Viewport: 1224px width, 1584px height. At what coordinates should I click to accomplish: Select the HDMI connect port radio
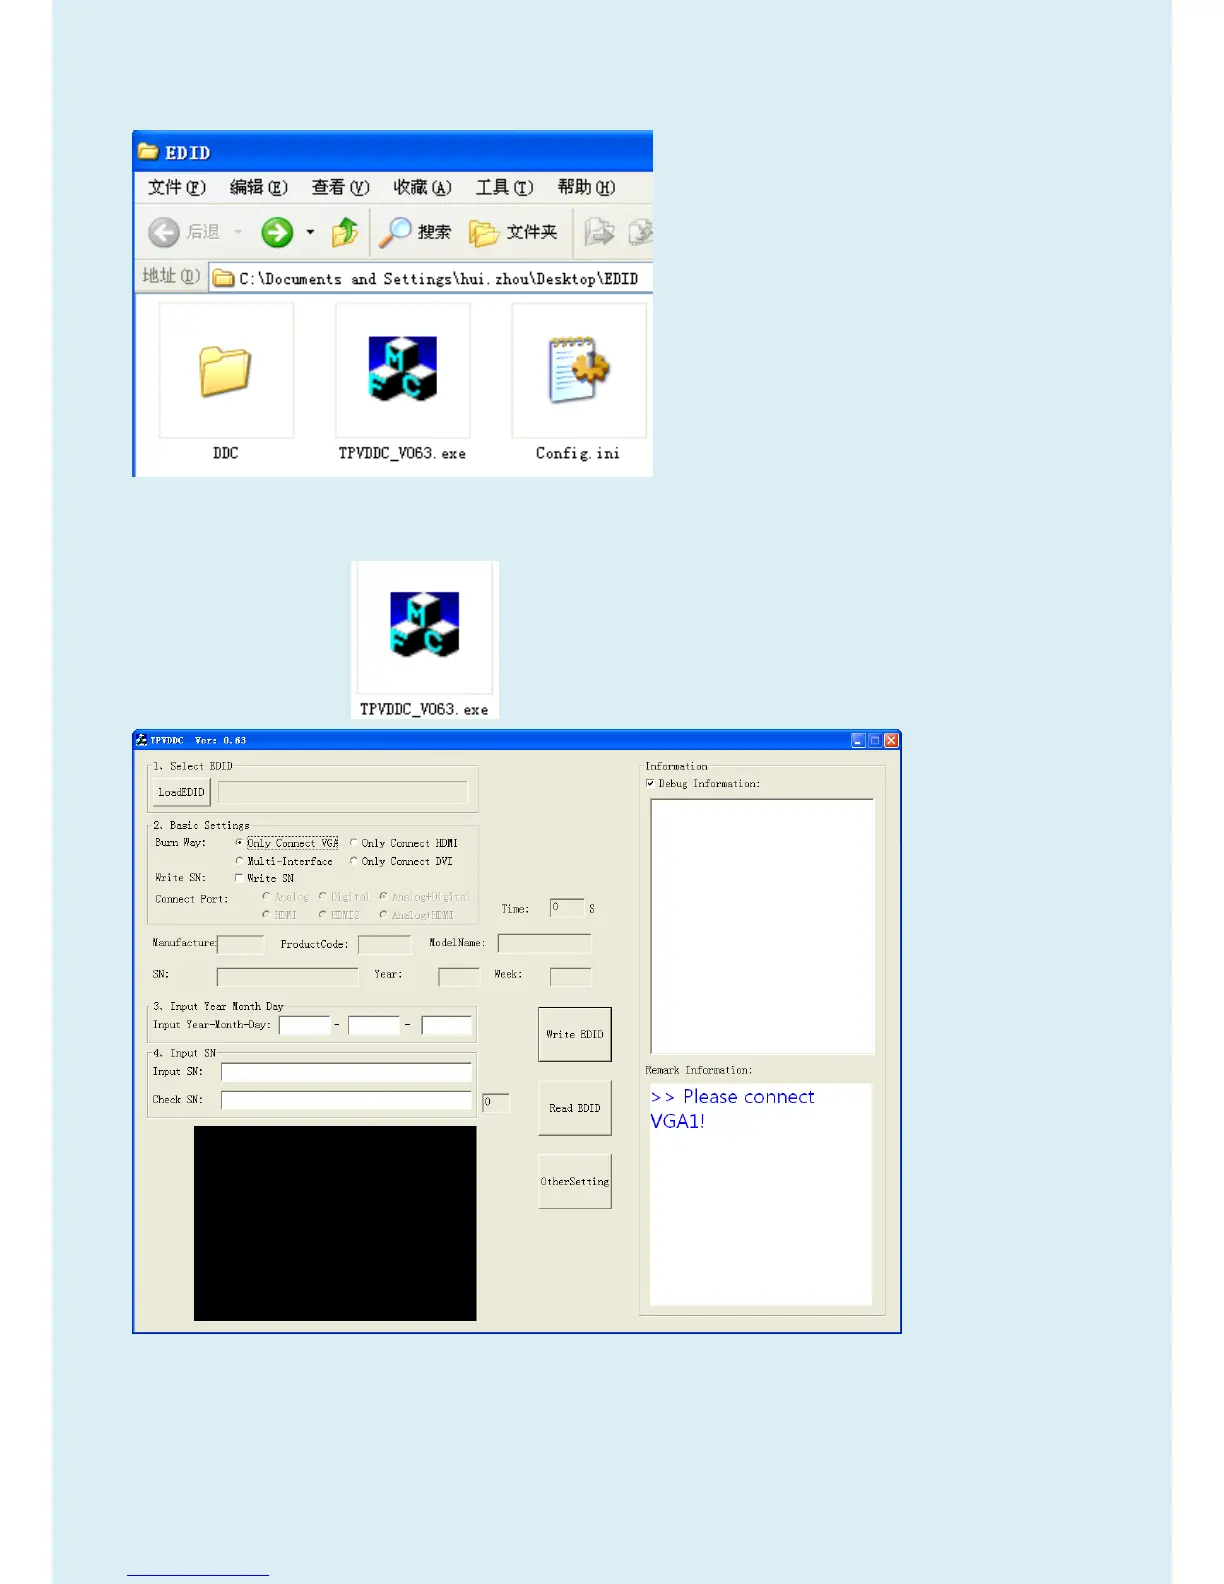click(266, 914)
